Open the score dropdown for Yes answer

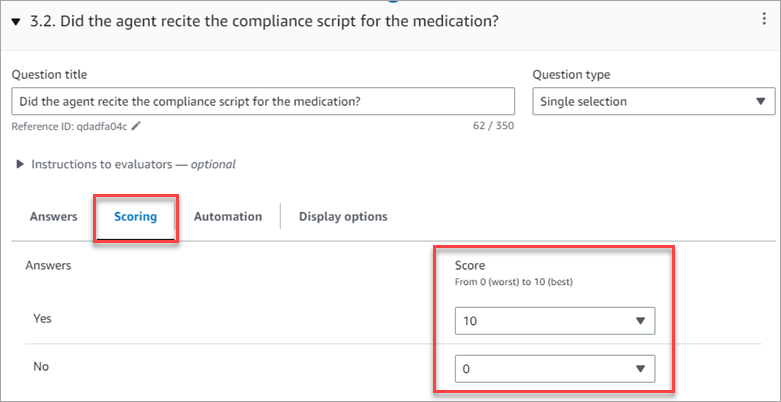pyautogui.click(x=554, y=321)
